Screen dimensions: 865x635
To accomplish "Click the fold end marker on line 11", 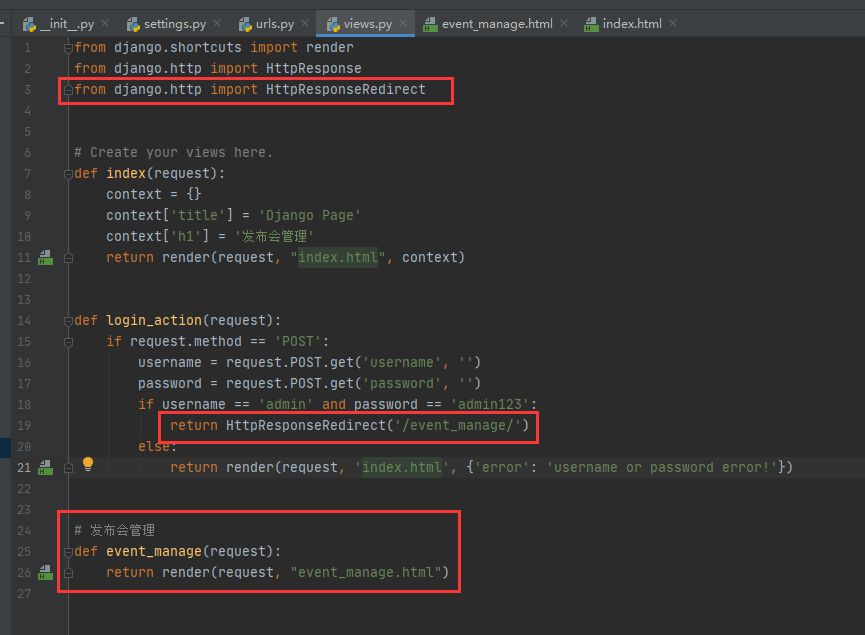I will coord(68,258).
